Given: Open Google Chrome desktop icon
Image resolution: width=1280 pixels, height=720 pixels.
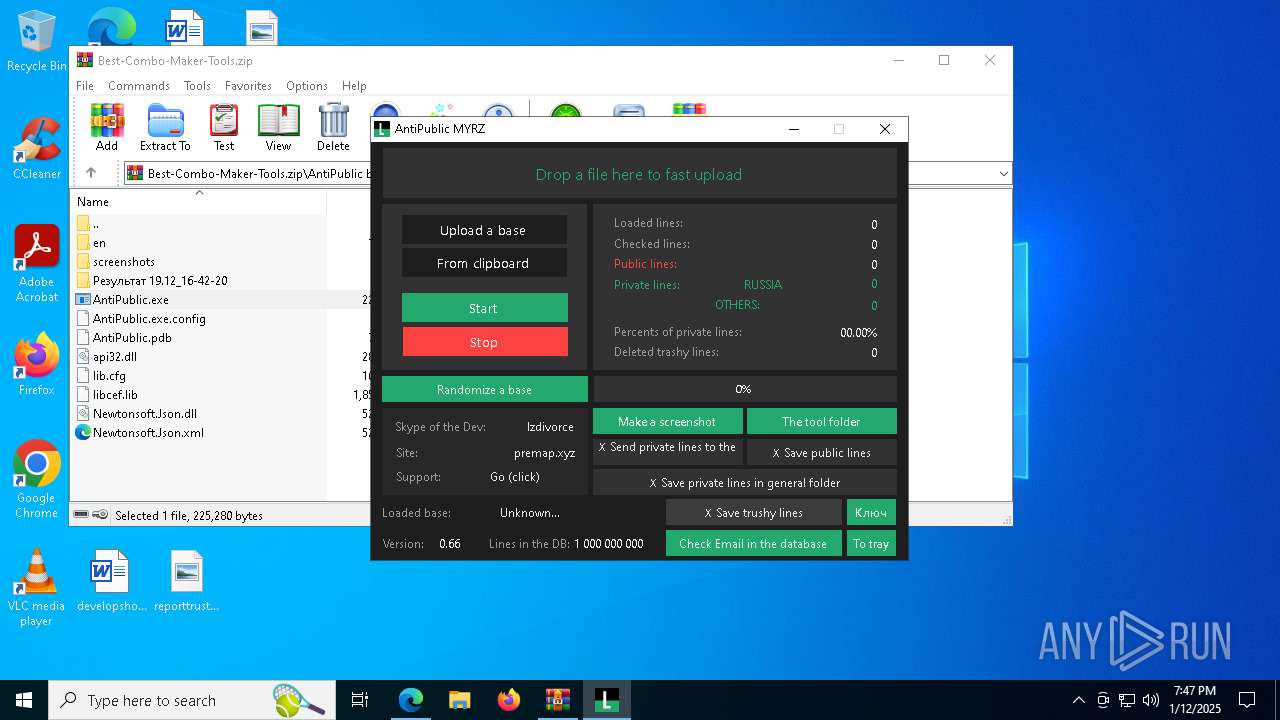Looking at the screenshot, I should 36,479.
